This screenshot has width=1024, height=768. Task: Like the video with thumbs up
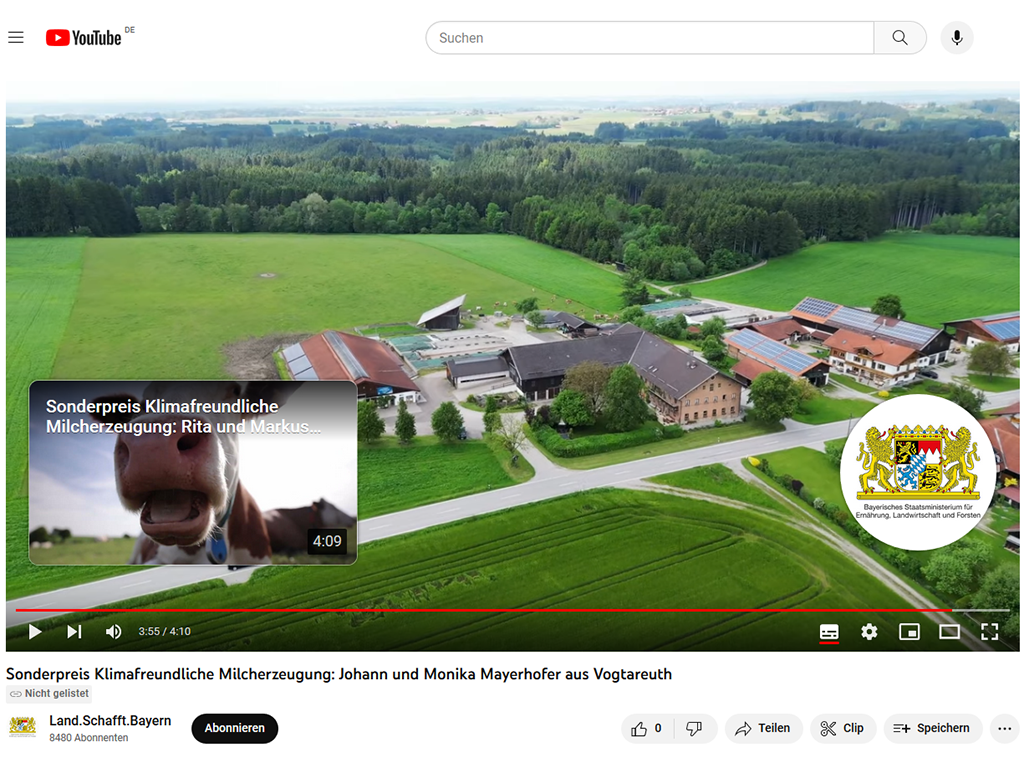pyautogui.click(x=647, y=728)
